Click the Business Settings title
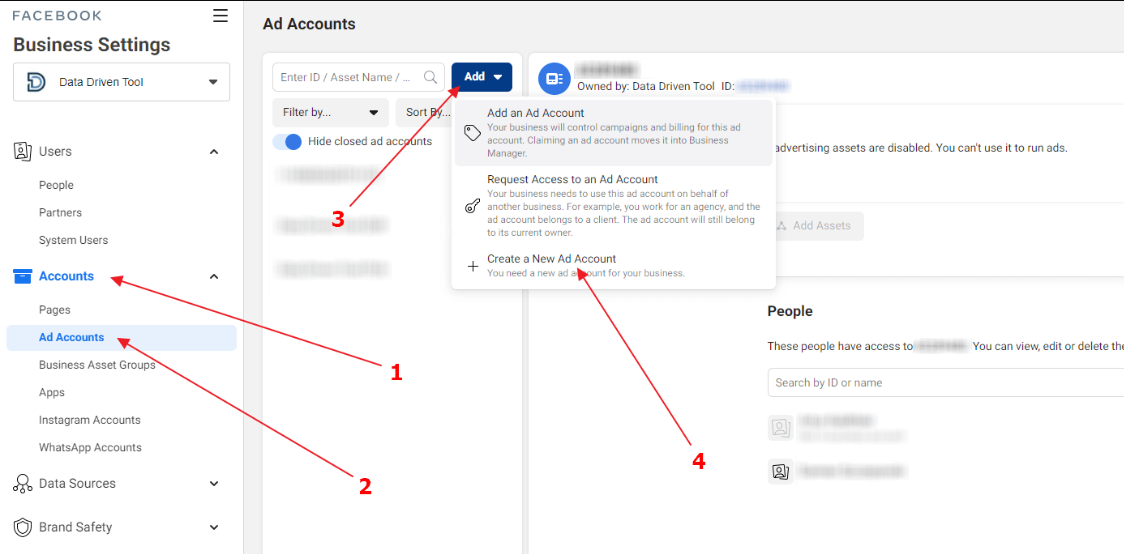Screen dimensions: 1124x554 click(x=92, y=44)
